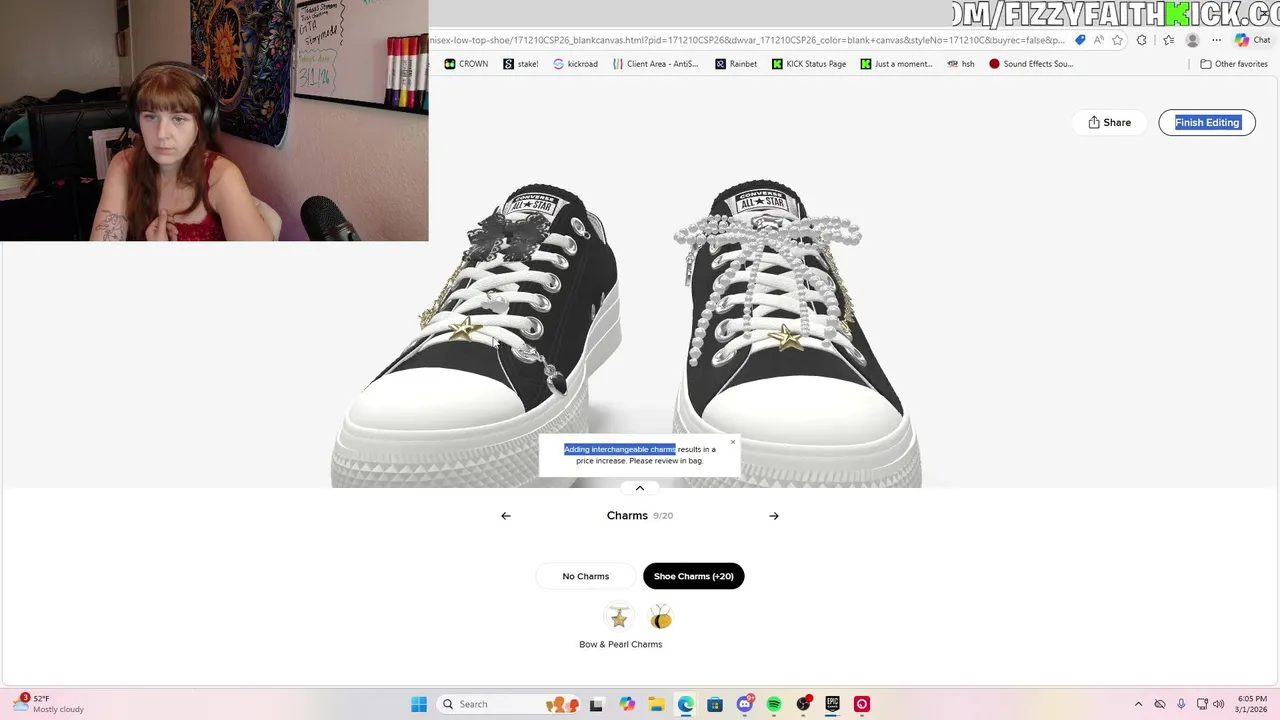Choose the bee charm swatch
1280x720 pixels.
click(x=660, y=617)
